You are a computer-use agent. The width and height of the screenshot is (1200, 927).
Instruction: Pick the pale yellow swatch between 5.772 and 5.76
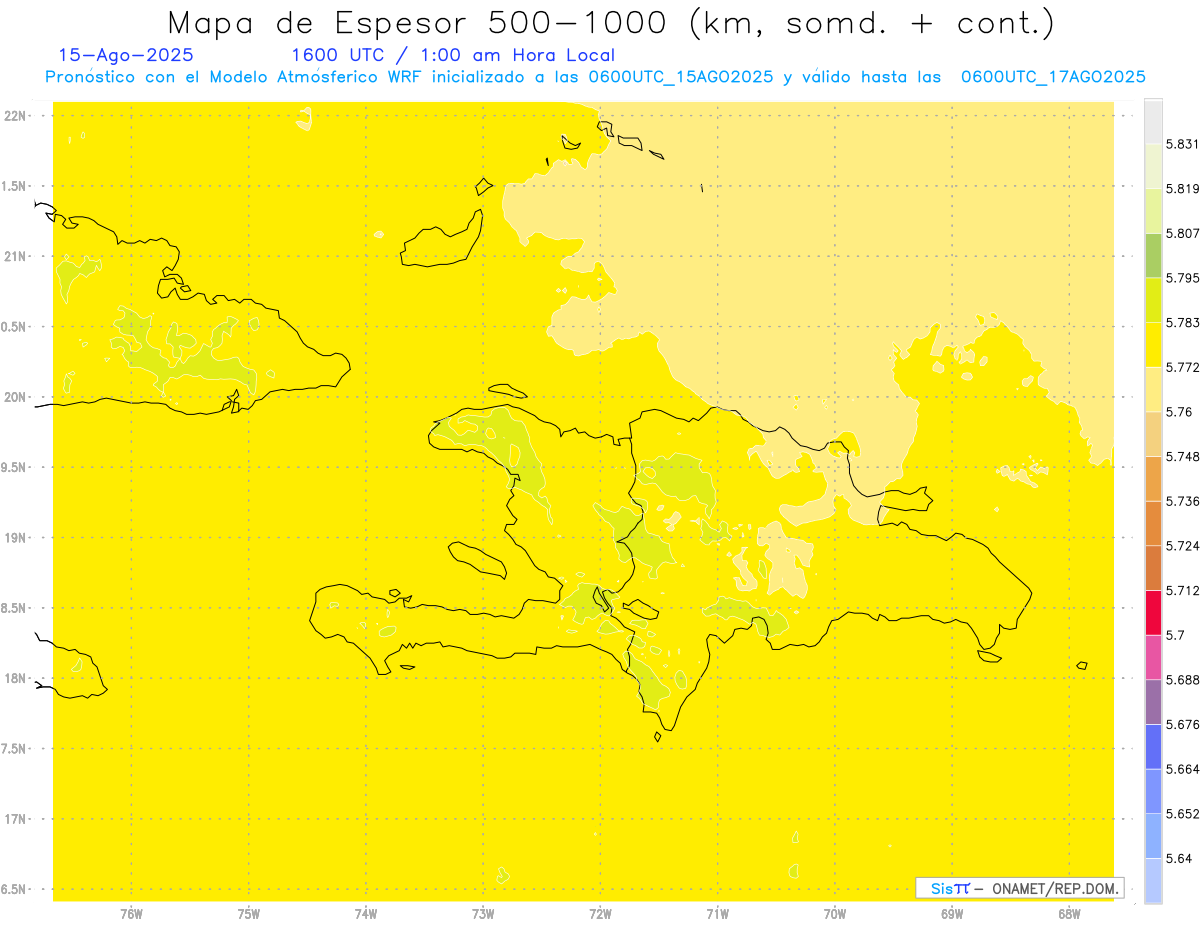tap(1153, 389)
